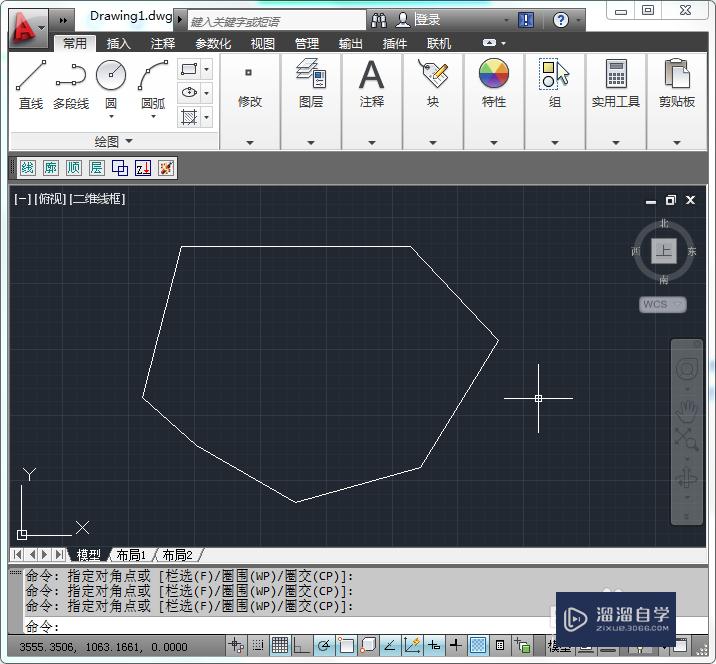Viewport: 716px width, 664px height.
Task: Switch to the 输出 ribbon tab
Action: tap(351, 43)
